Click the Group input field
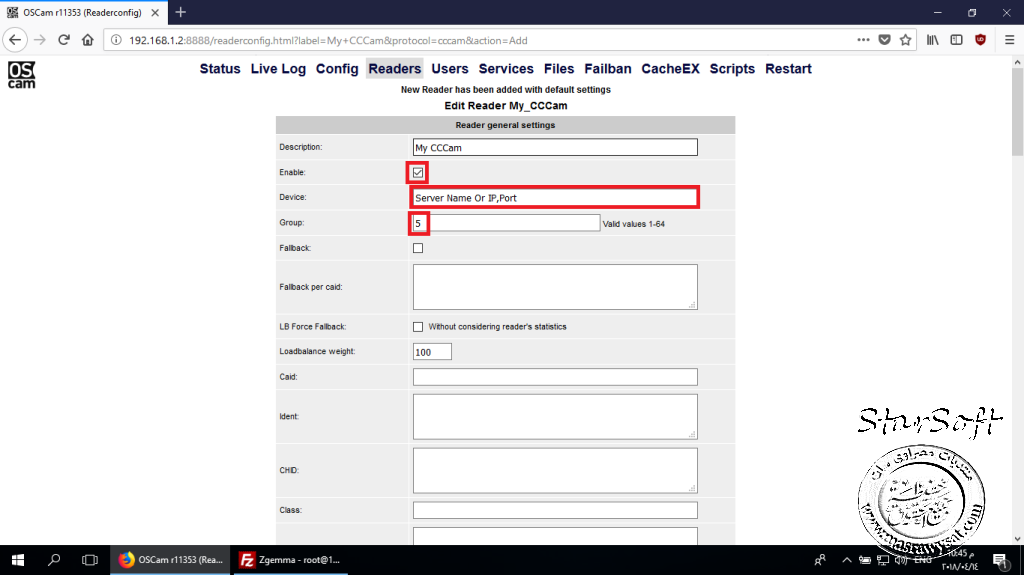 click(506, 223)
